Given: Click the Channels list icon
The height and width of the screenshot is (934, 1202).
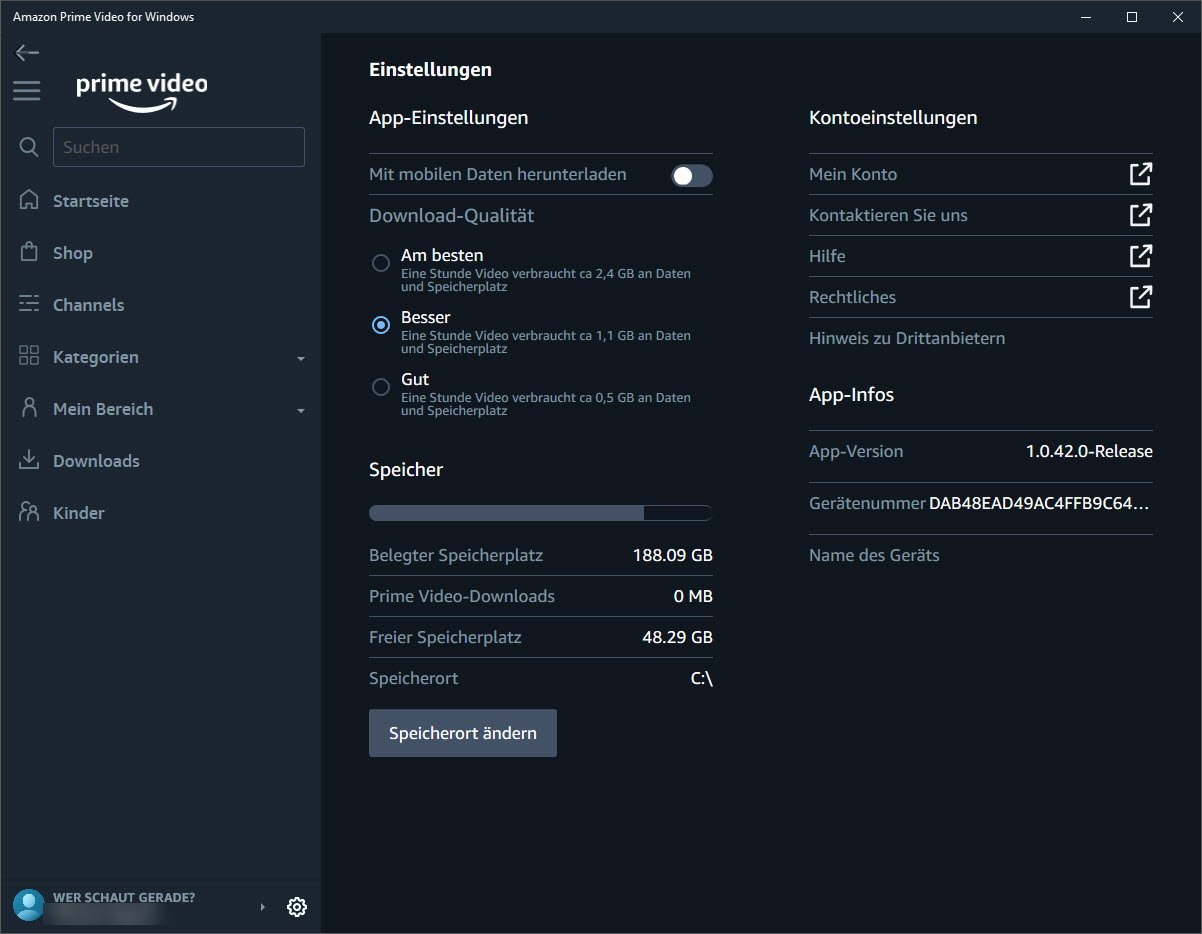Looking at the screenshot, I should pos(29,304).
